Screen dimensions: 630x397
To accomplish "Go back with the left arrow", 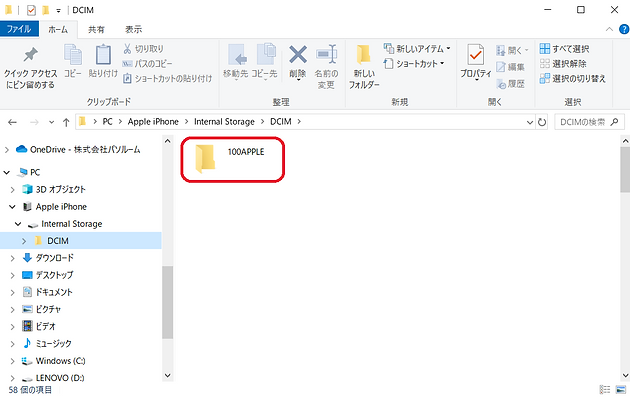I will coord(12,122).
